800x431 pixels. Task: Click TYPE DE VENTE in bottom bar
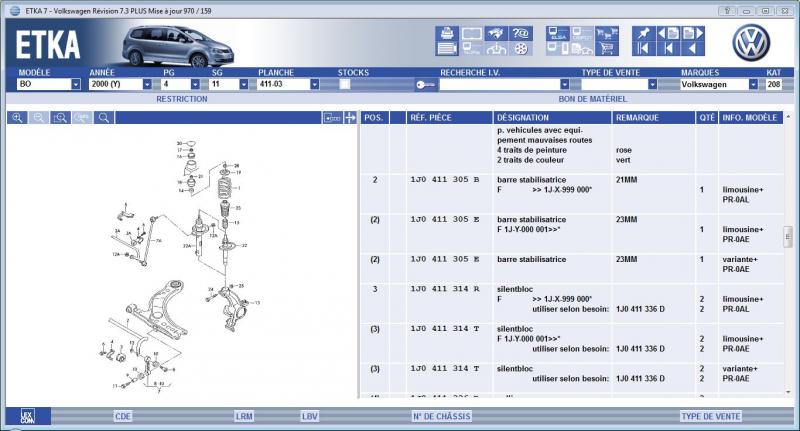pyautogui.click(x=711, y=416)
